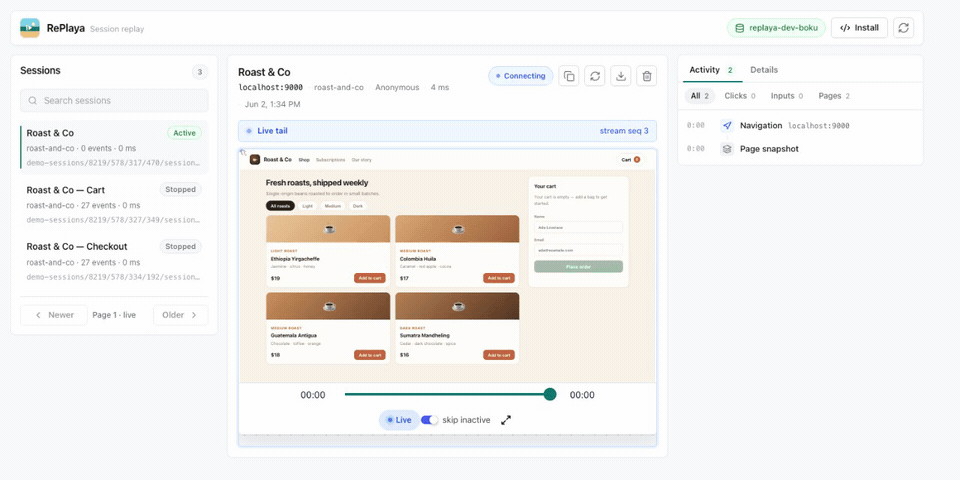Add Colombia Huila to cart
Screen dimensions: 960x480
click(x=499, y=278)
